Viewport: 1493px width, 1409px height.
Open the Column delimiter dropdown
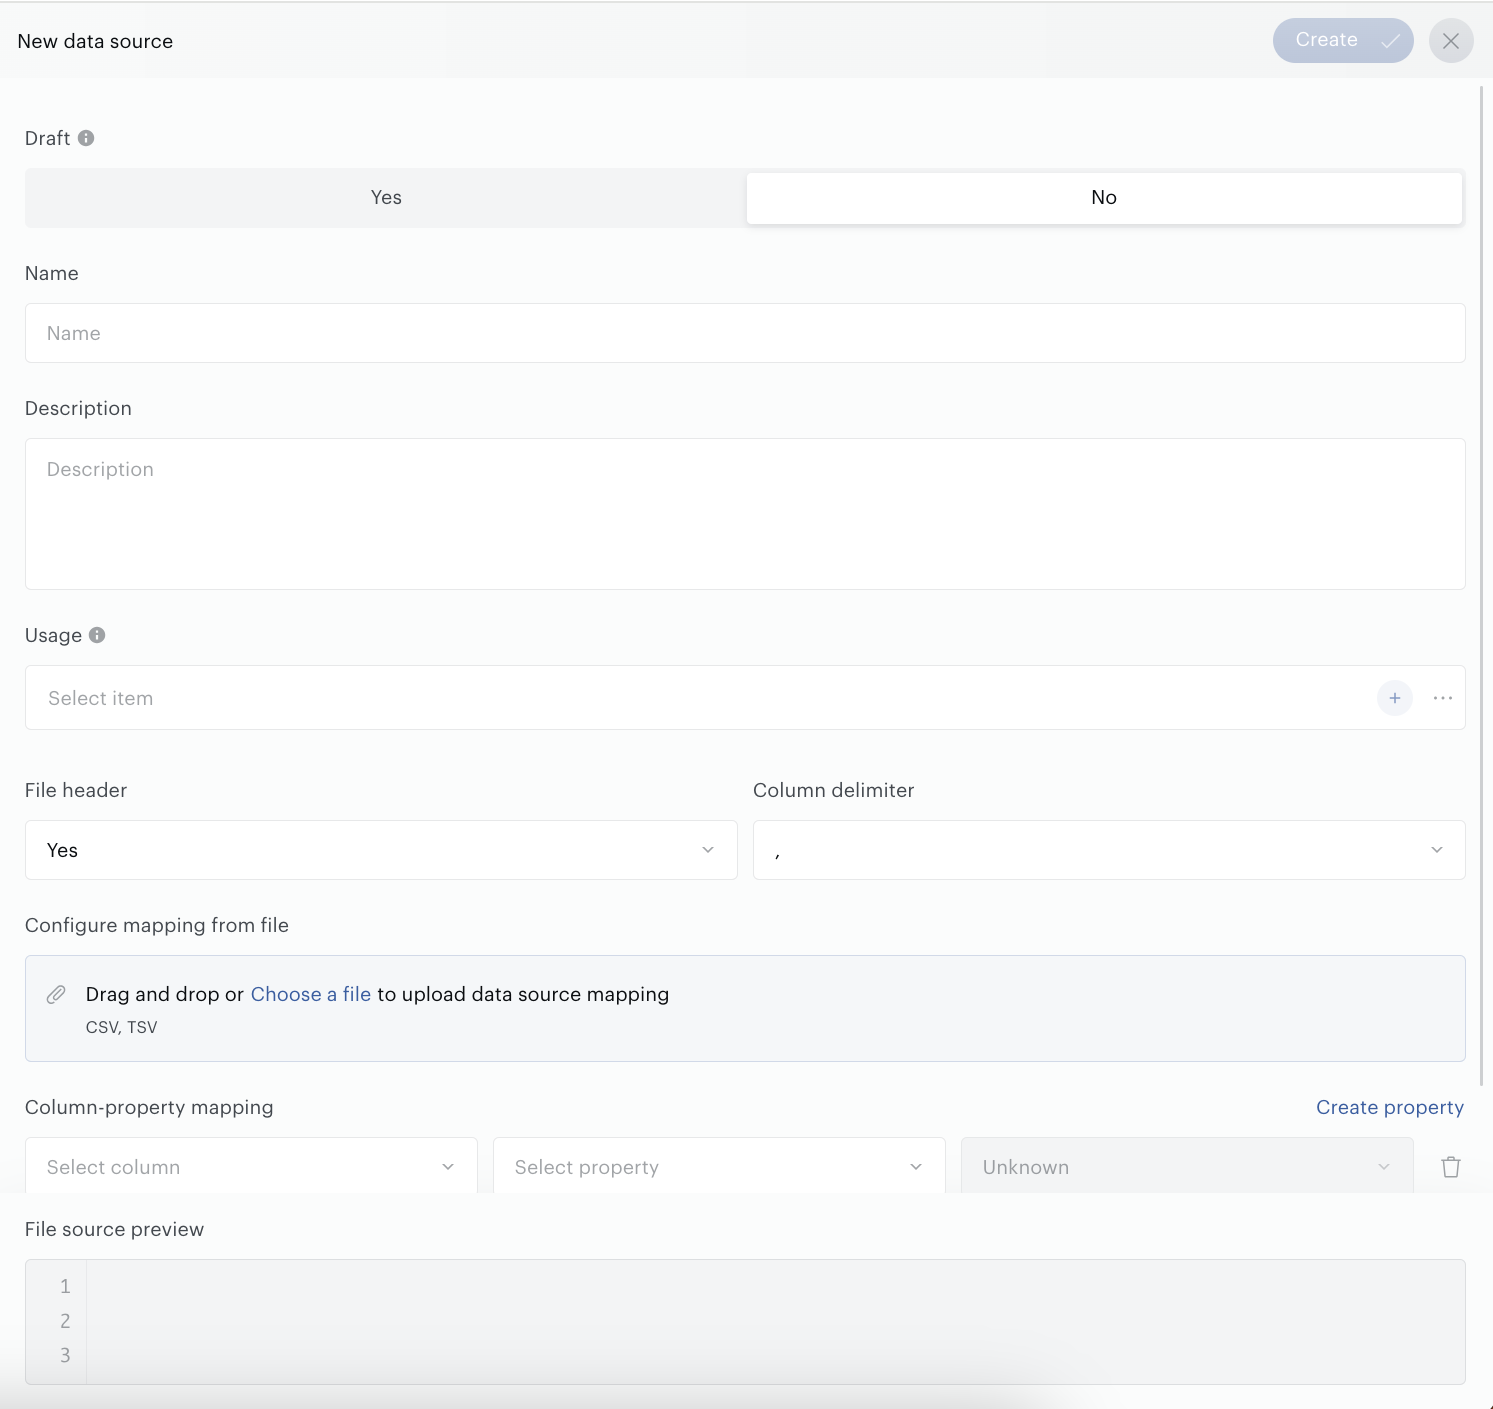click(1109, 850)
